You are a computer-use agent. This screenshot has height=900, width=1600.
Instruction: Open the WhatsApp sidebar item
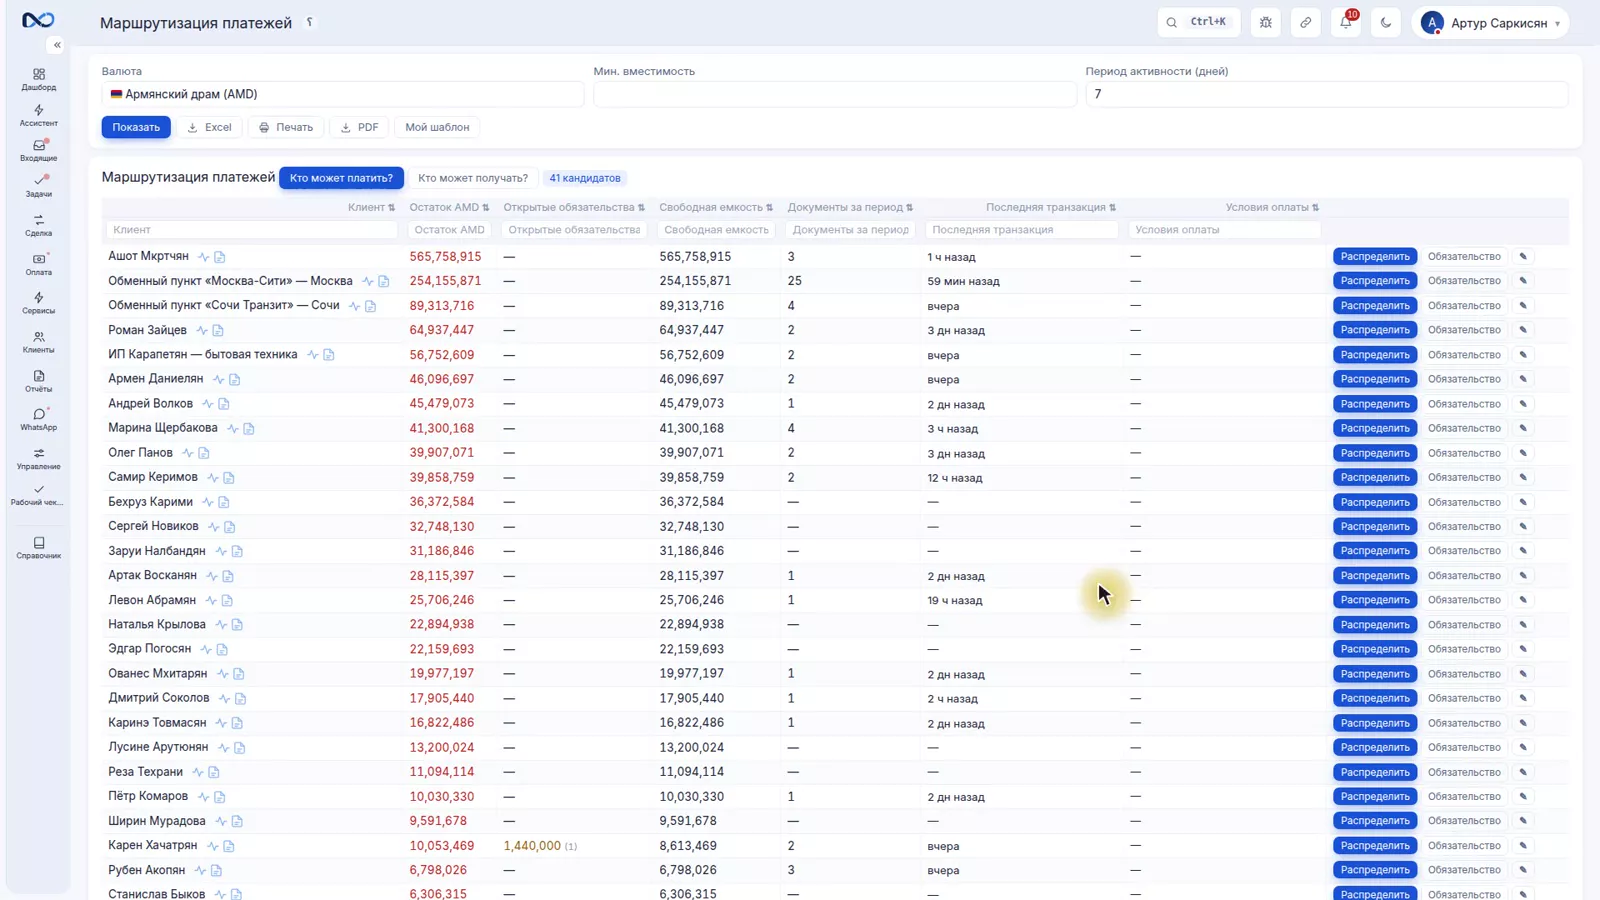point(38,420)
